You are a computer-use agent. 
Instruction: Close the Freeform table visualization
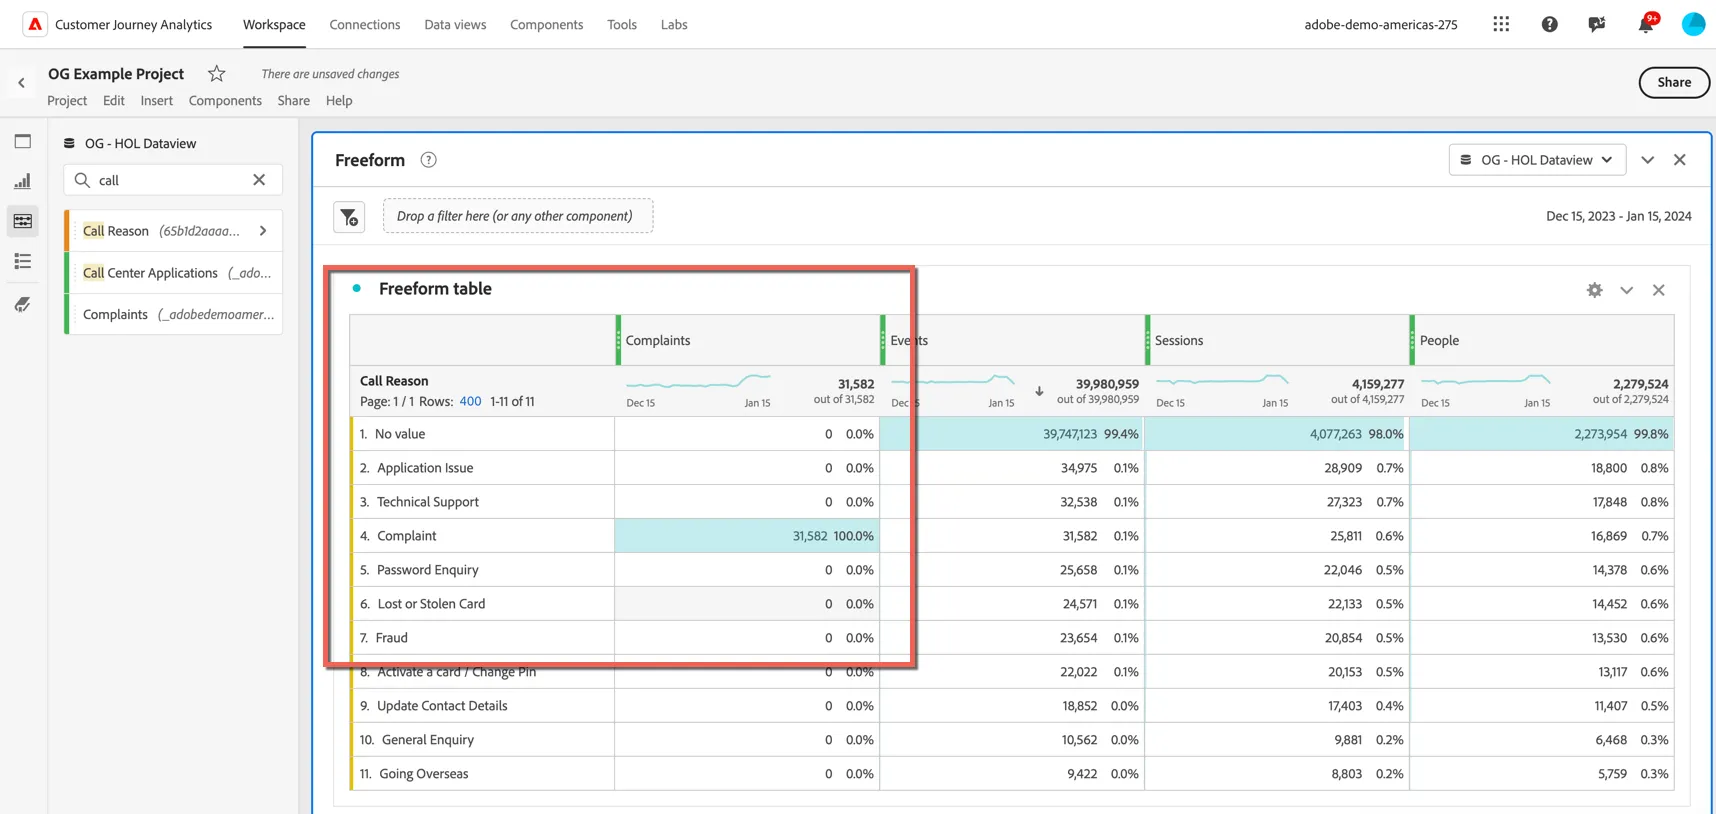tap(1658, 290)
